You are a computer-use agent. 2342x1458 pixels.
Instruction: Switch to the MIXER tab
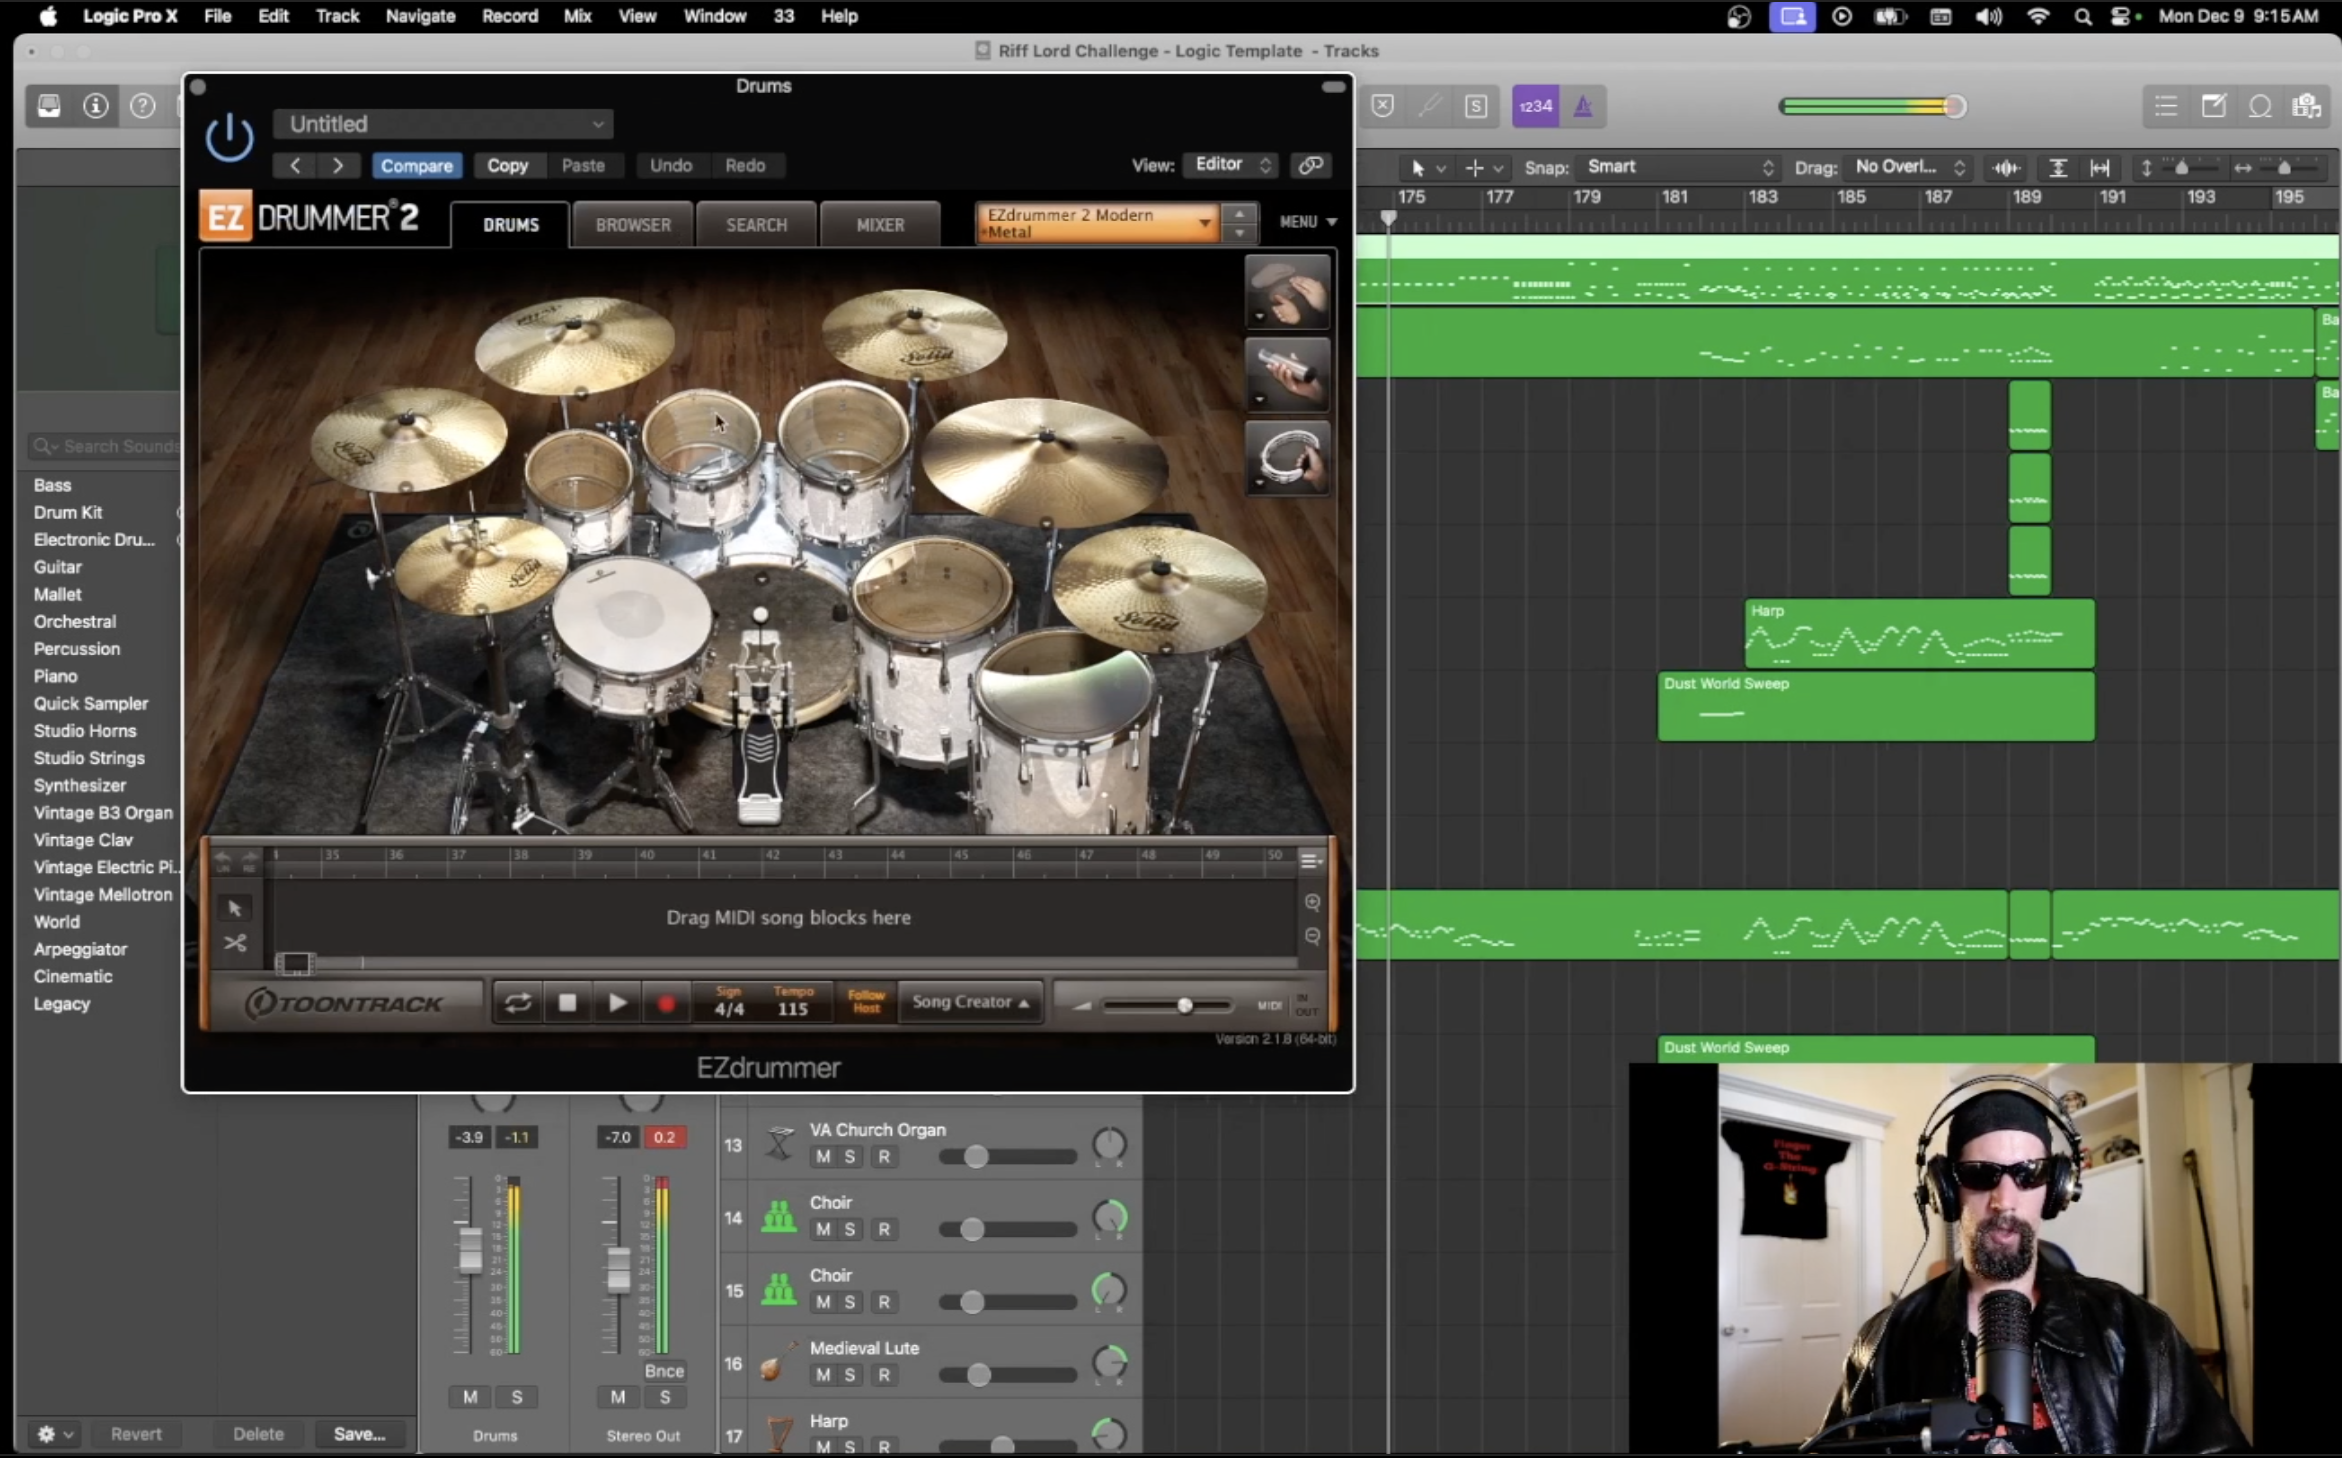tap(880, 225)
